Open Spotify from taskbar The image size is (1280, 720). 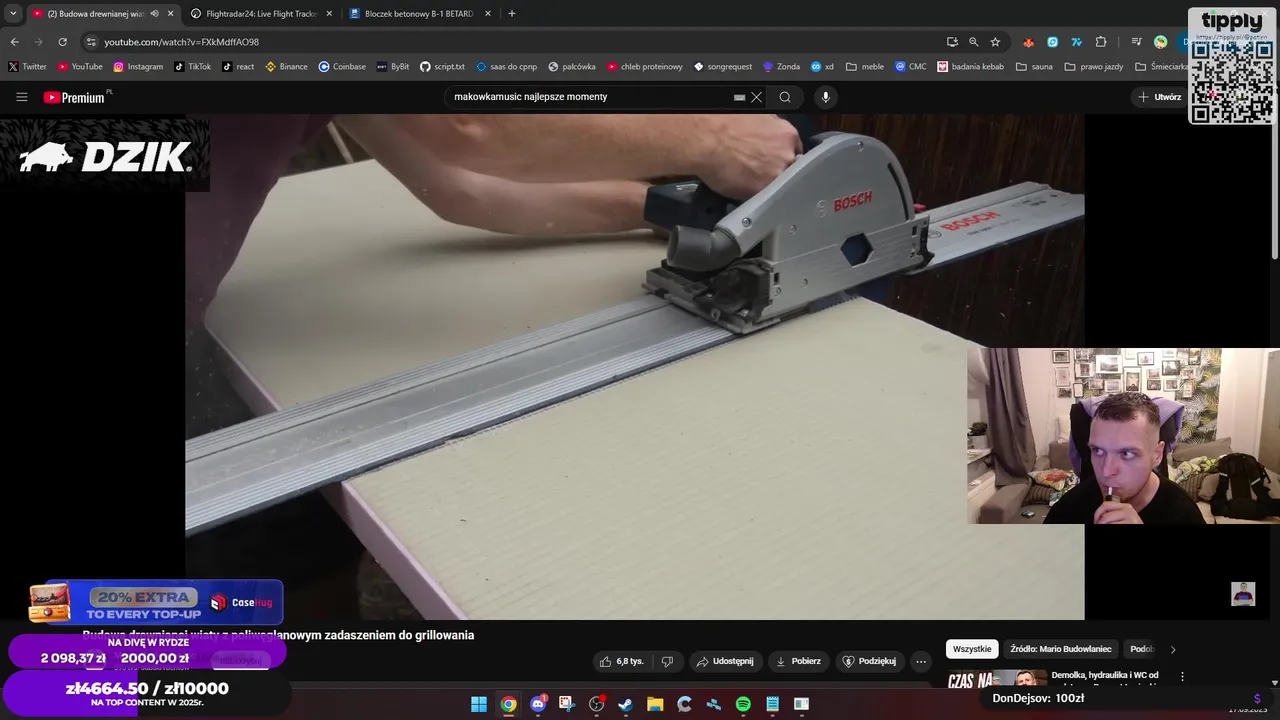743,704
